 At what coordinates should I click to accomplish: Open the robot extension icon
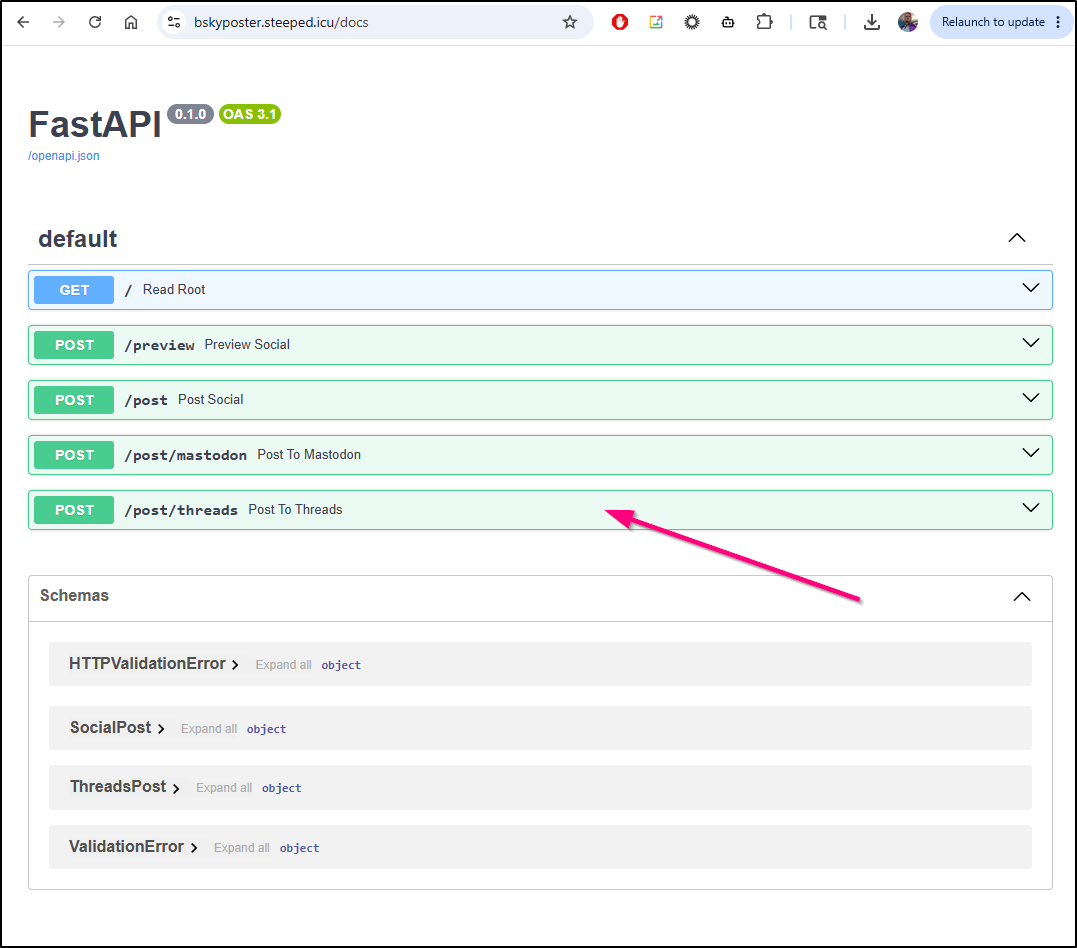pos(728,22)
